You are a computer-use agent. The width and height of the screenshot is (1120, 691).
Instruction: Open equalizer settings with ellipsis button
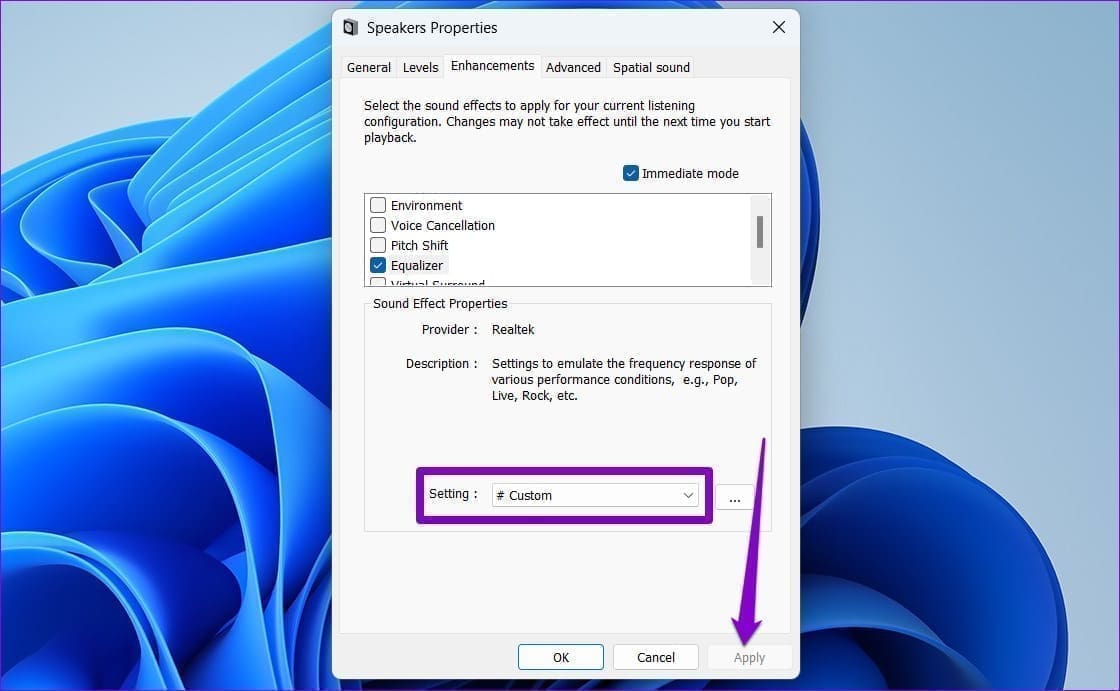[735, 497]
